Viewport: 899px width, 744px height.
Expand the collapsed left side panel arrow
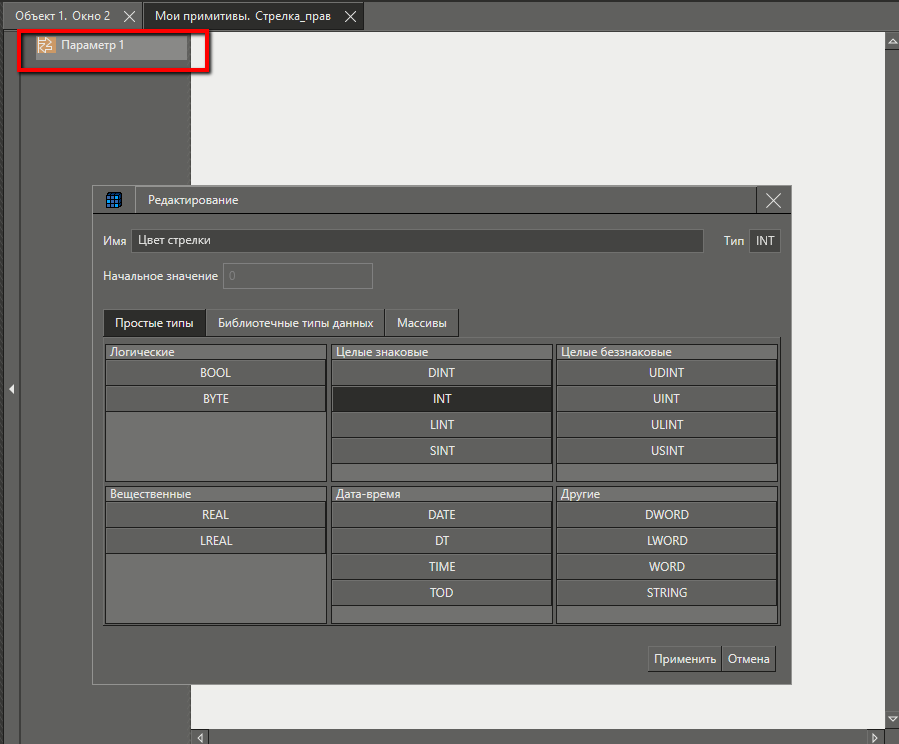click(11, 389)
